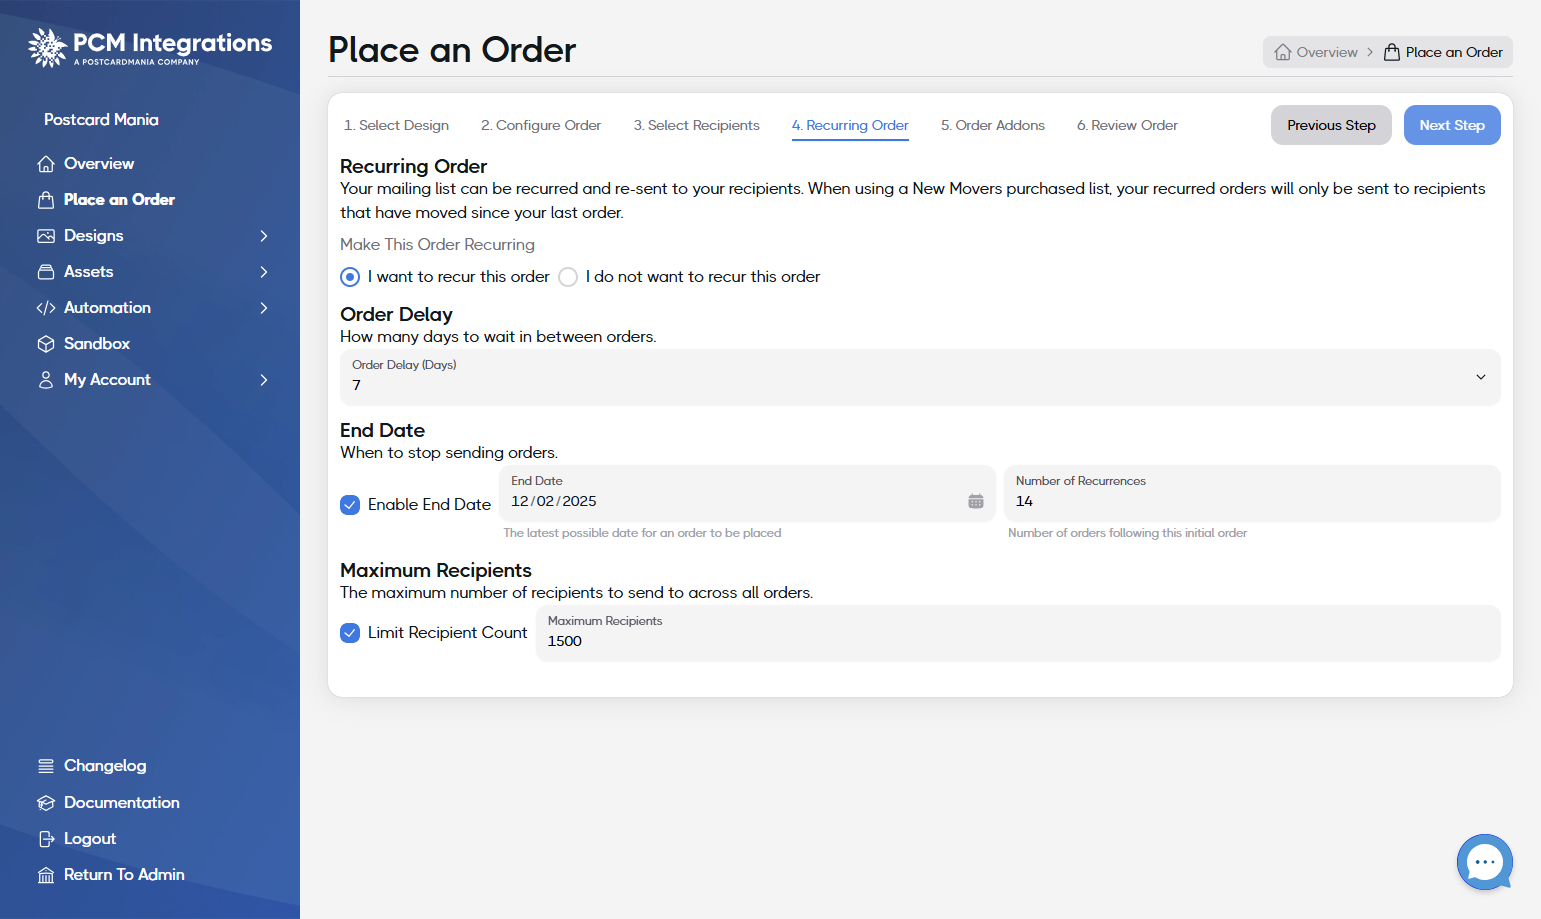Open the chat support bubble icon
1541x919 pixels.
[1485, 861]
